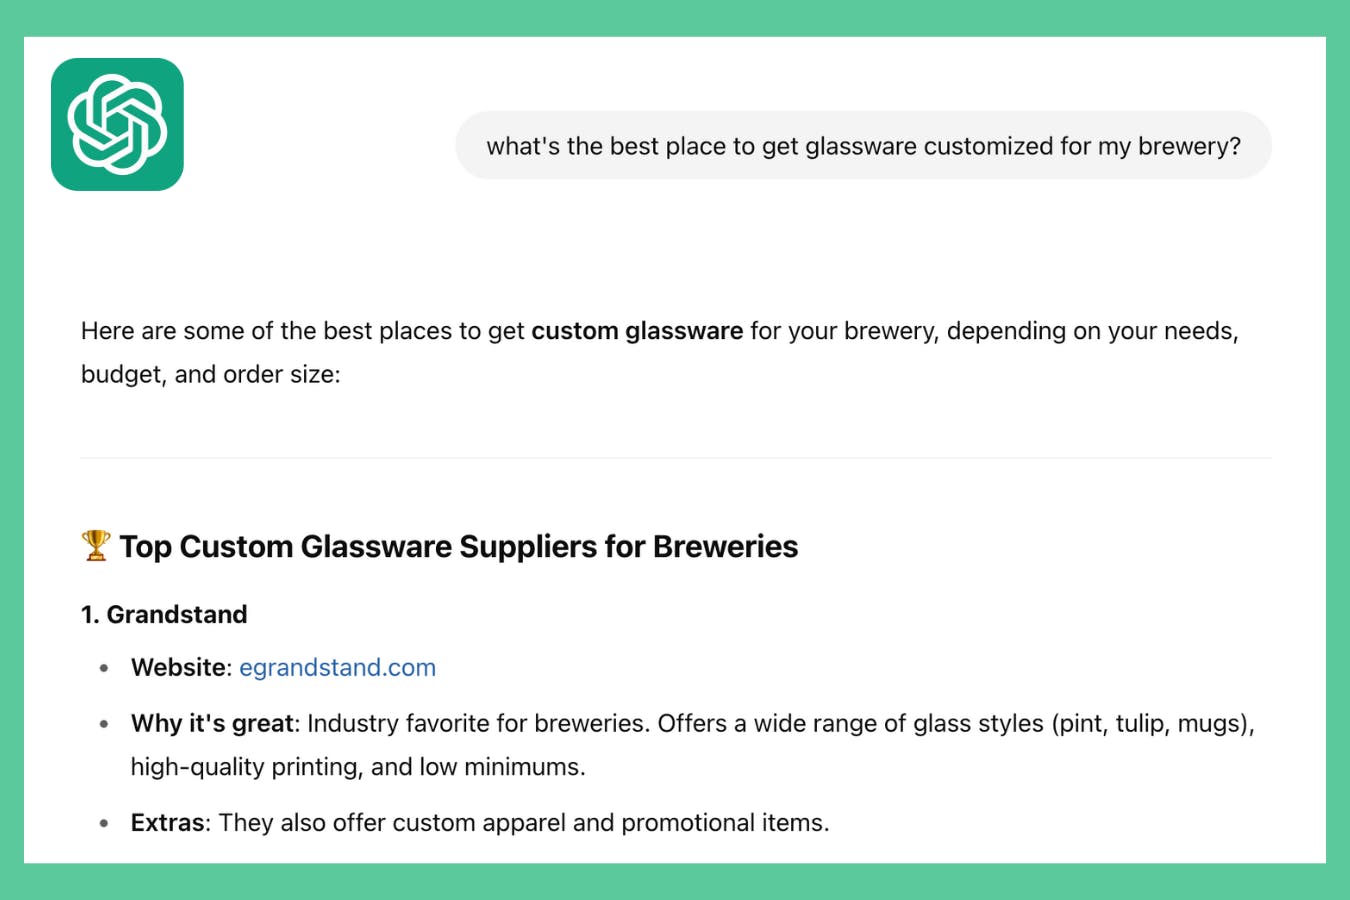
Task: Click the "budget, and order size:" line
Action: 211,374
